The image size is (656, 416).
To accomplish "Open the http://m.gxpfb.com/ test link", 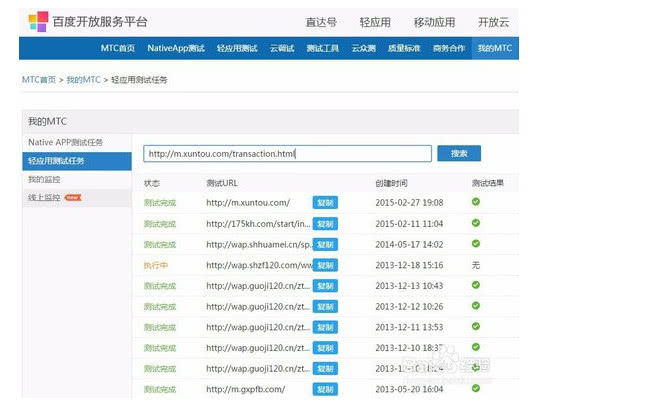I will click(245, 389).
